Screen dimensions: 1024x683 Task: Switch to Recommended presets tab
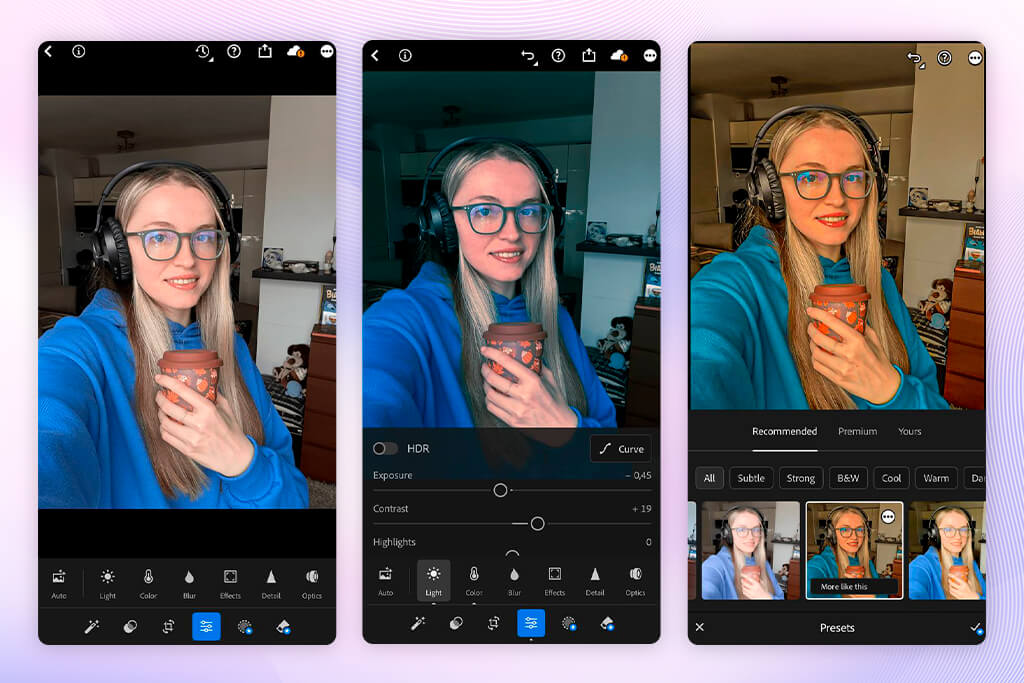click(x=784, y=432)
